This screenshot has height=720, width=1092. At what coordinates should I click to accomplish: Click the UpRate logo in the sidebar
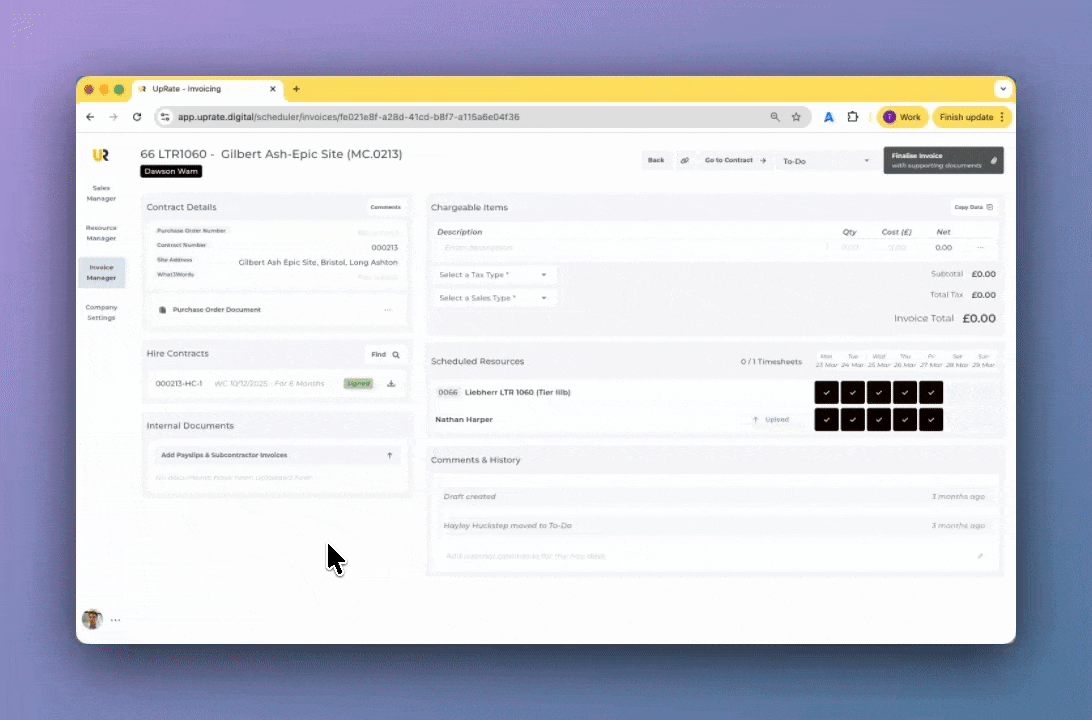(100, 155)
